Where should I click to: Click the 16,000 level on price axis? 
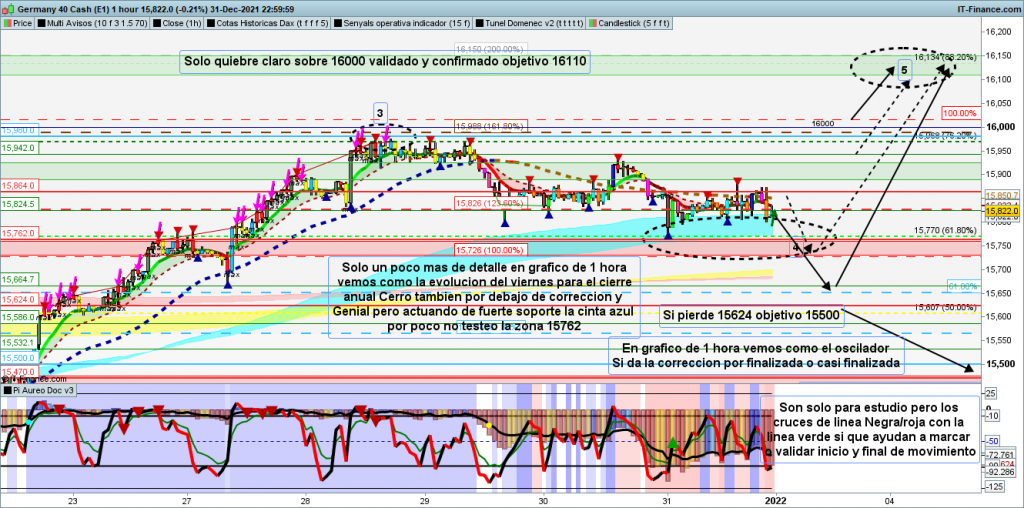tap(1000, 126)
